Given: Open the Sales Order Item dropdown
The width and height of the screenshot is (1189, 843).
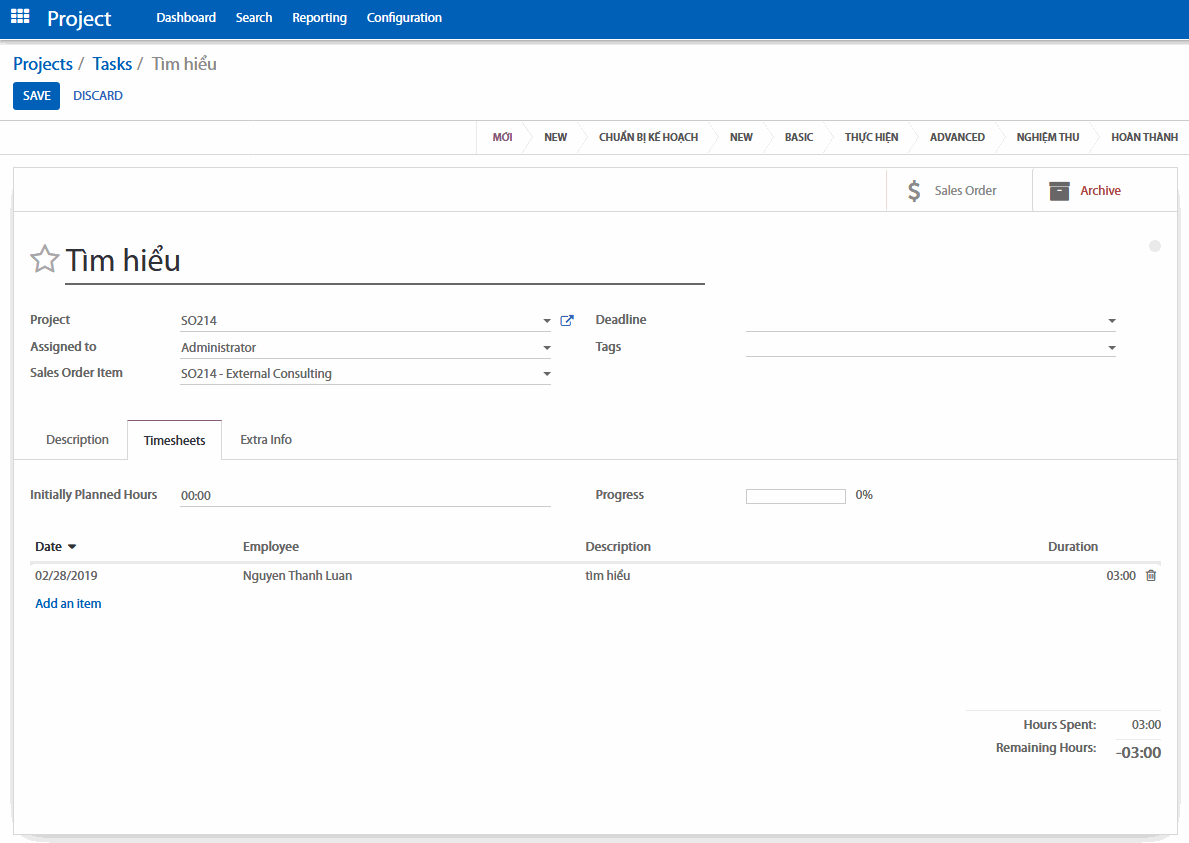Looking at the screenshot, I should (547, 374).
